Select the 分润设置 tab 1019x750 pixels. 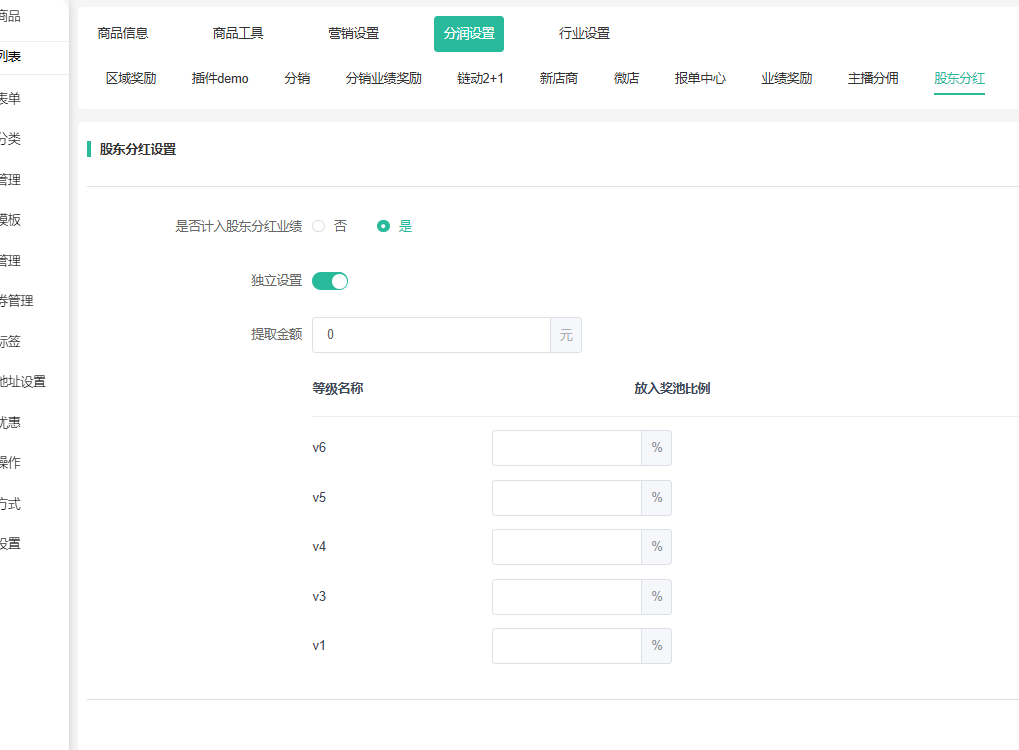(469, 33)
